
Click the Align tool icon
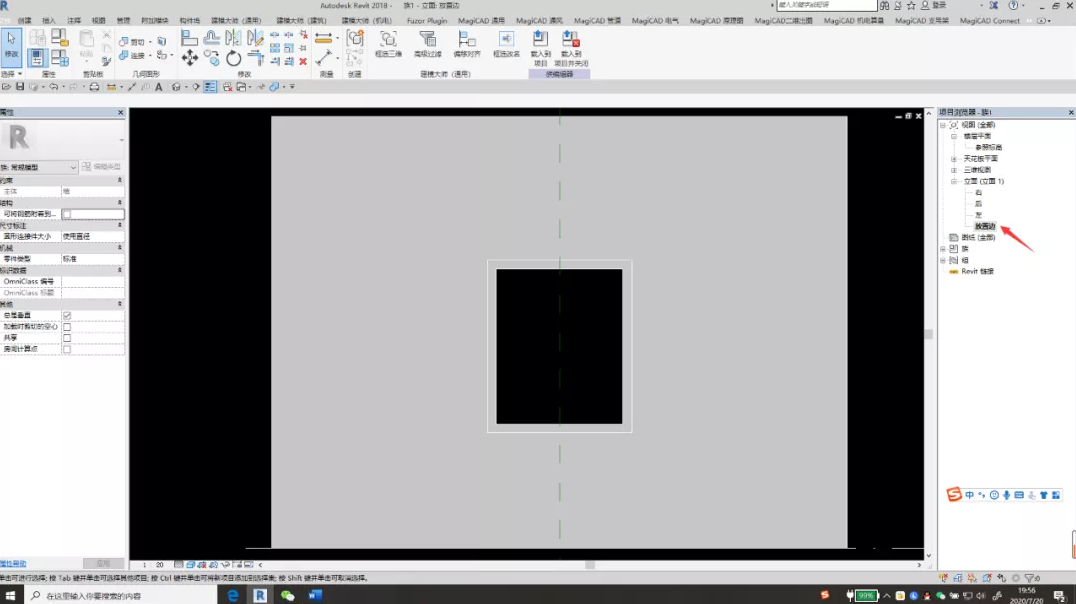pos(189,38)
